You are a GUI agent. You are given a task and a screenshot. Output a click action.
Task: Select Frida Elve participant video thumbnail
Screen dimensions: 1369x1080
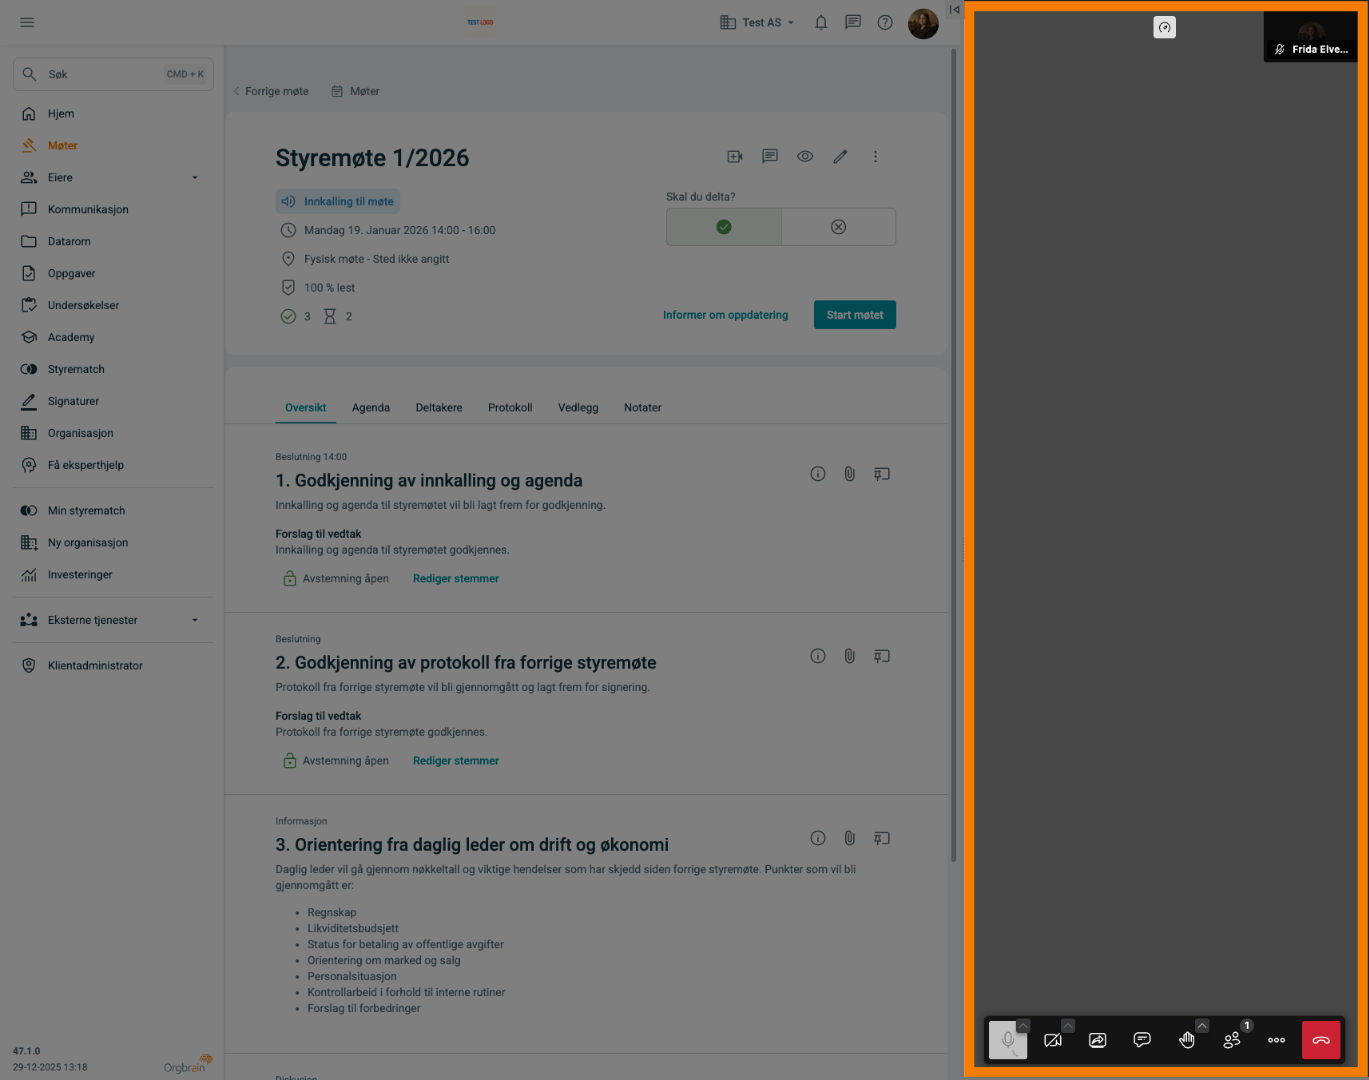1311,37
